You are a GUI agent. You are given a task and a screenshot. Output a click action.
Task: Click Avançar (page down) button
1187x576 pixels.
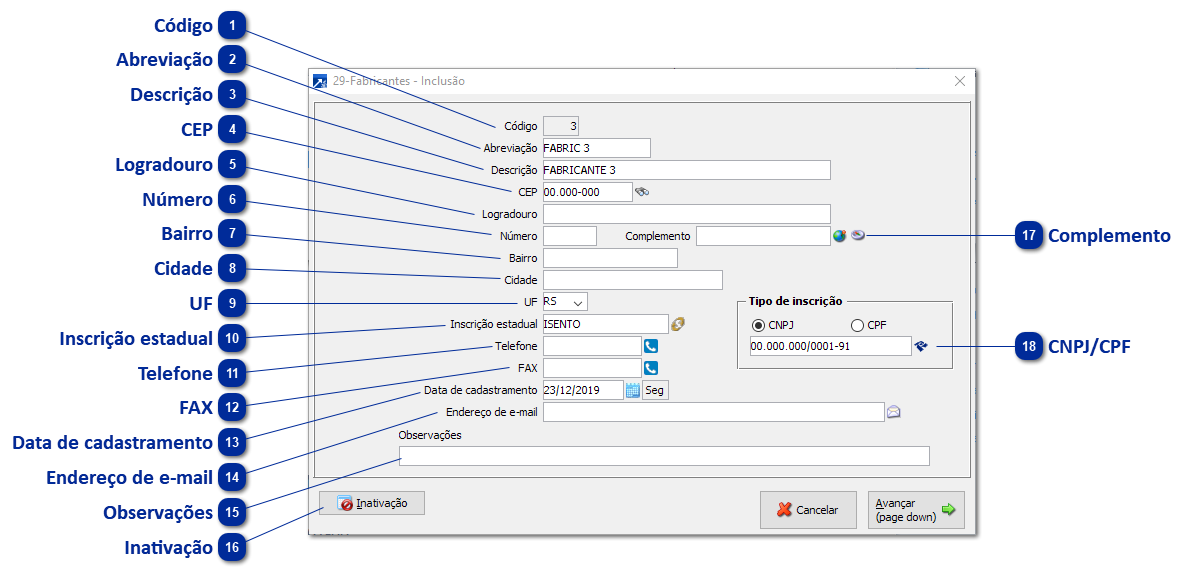click(x=916, y=510)
